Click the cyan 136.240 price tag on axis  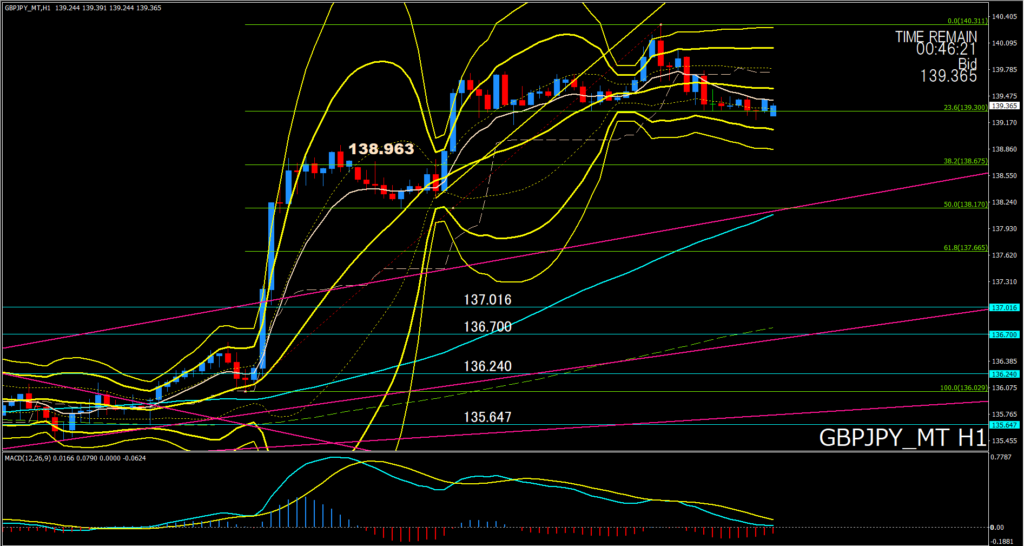pyautogui.click(x=1005, y=374)
